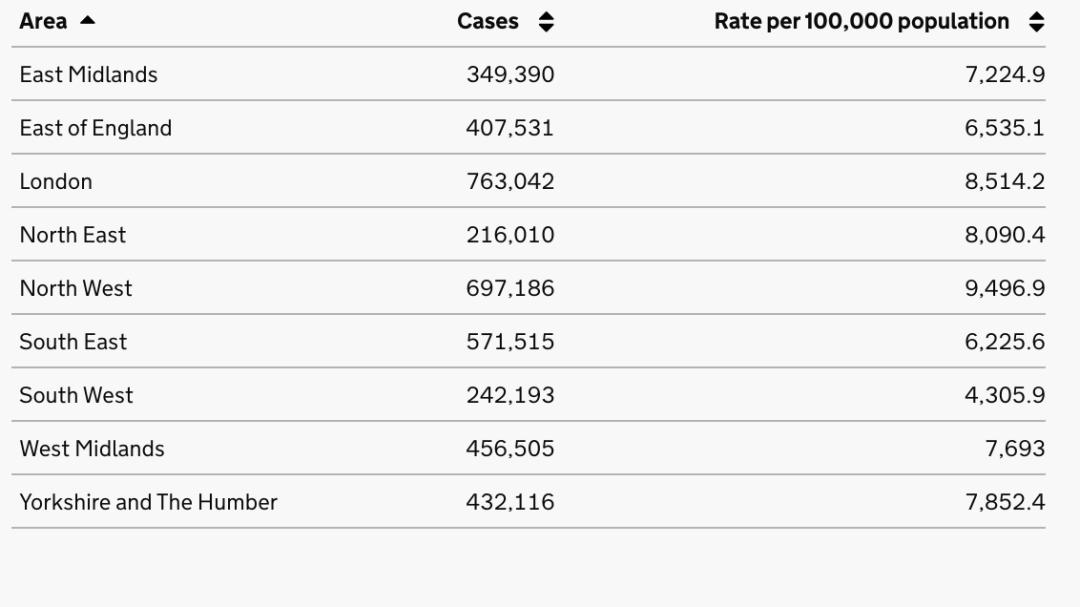Click London's case count 763,042
This screenshot has width=1080, height=607.
click(x=510, y=181)
